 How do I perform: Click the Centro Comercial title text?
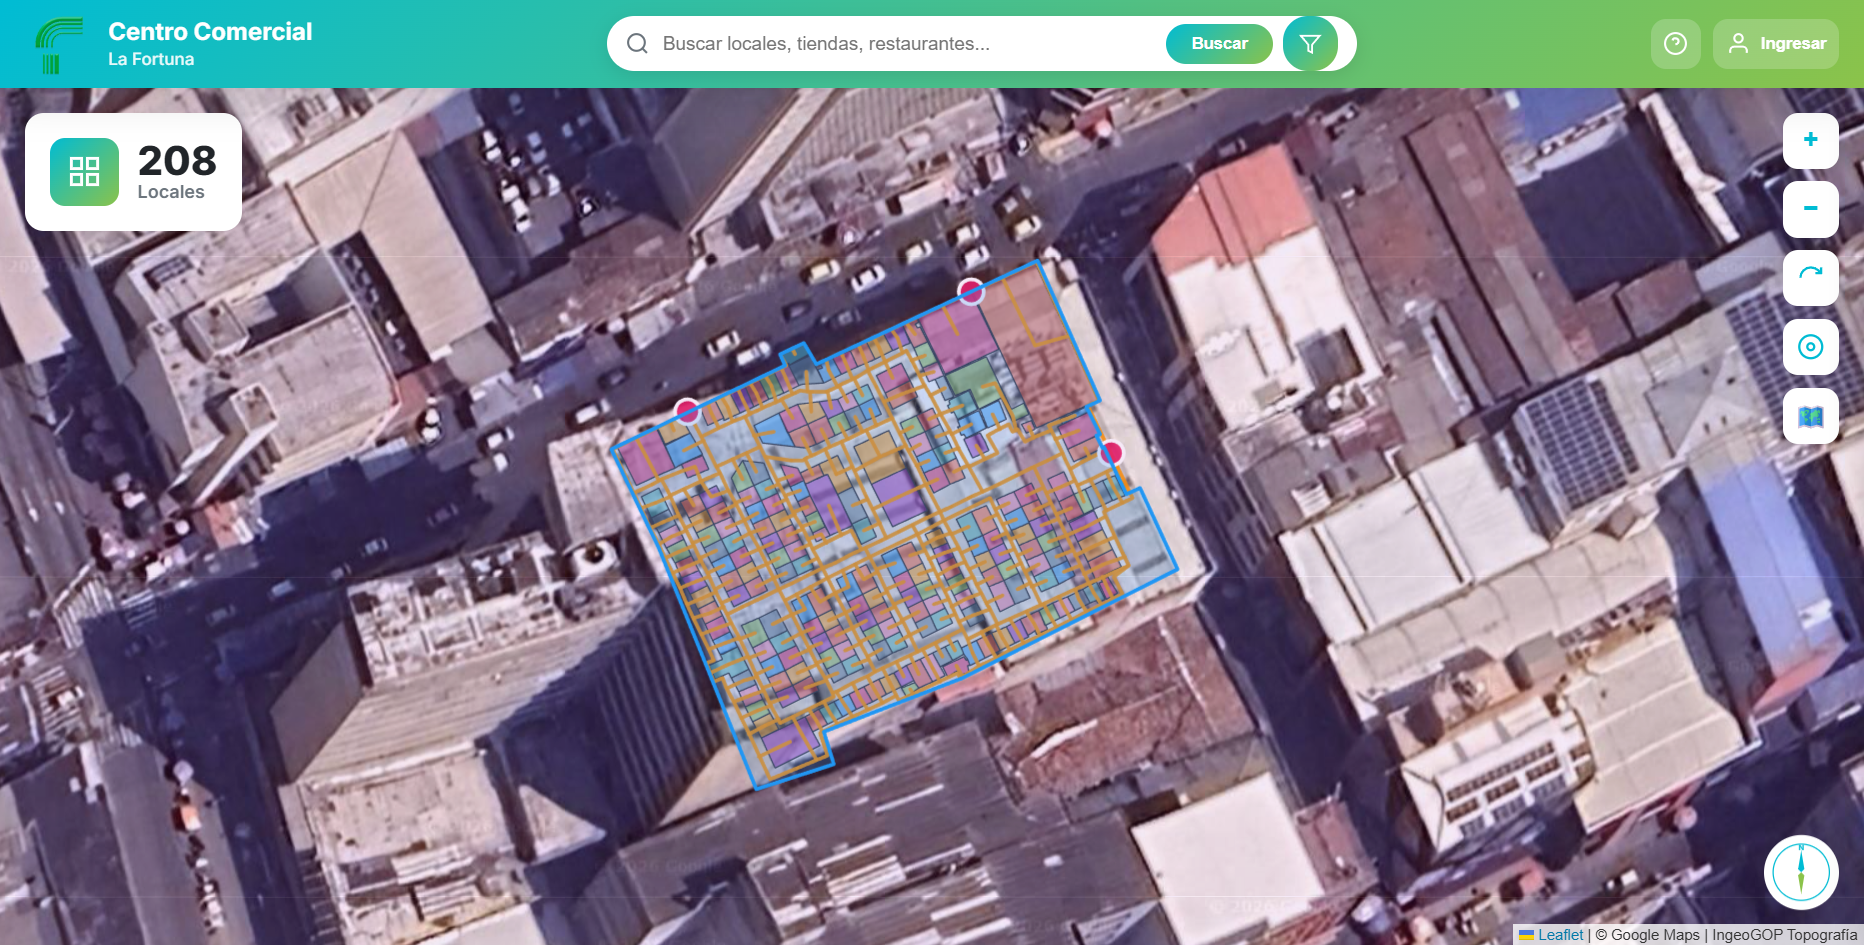(210, 32)
